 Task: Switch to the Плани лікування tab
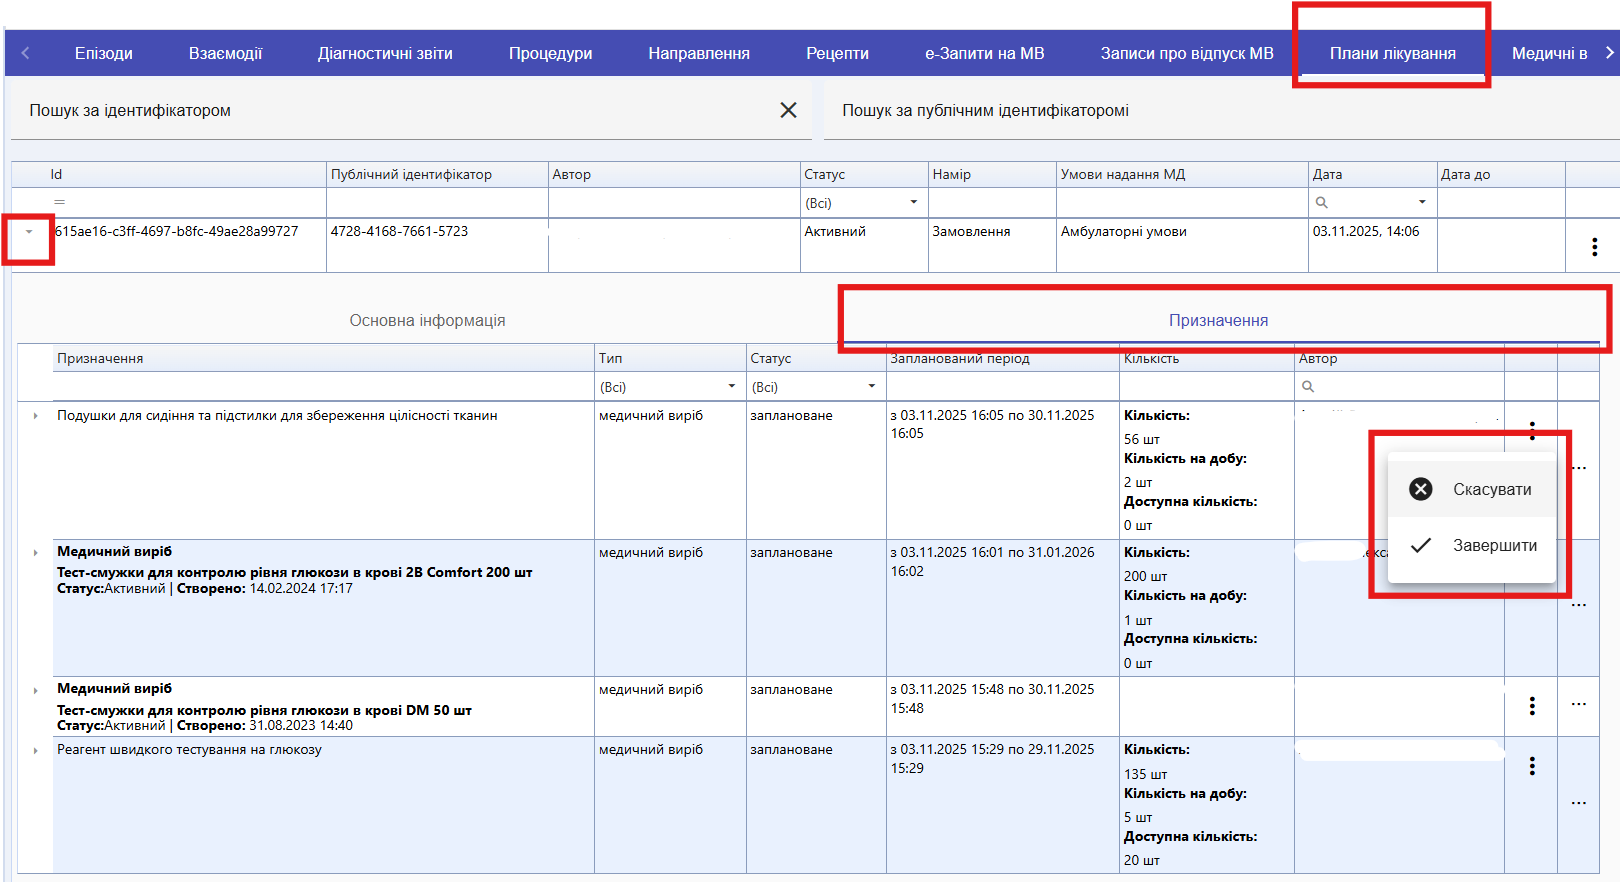1392,53
